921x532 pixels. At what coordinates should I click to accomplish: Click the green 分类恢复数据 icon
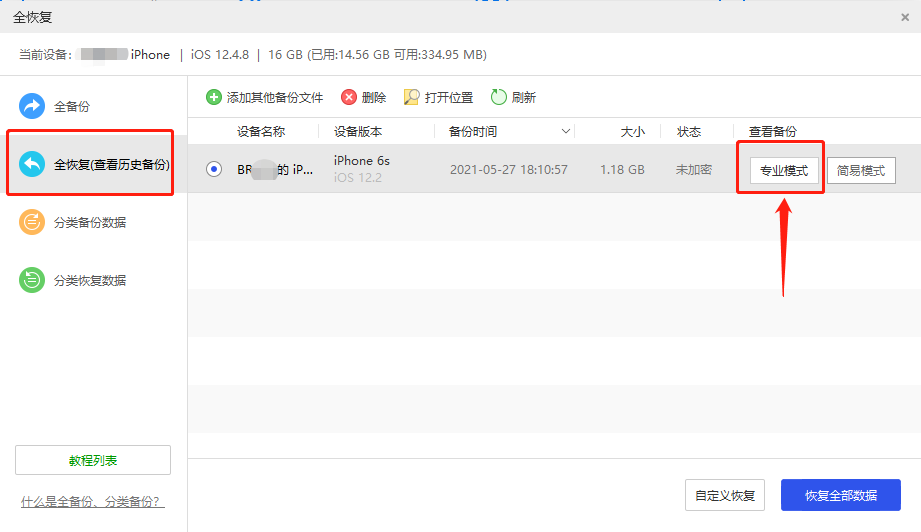click(x=32, y=280)
